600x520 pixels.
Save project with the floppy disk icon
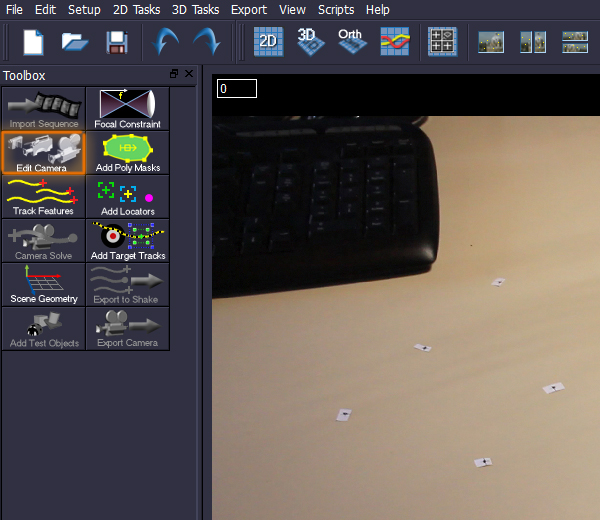pyautogui.click(x=117, y=42)
